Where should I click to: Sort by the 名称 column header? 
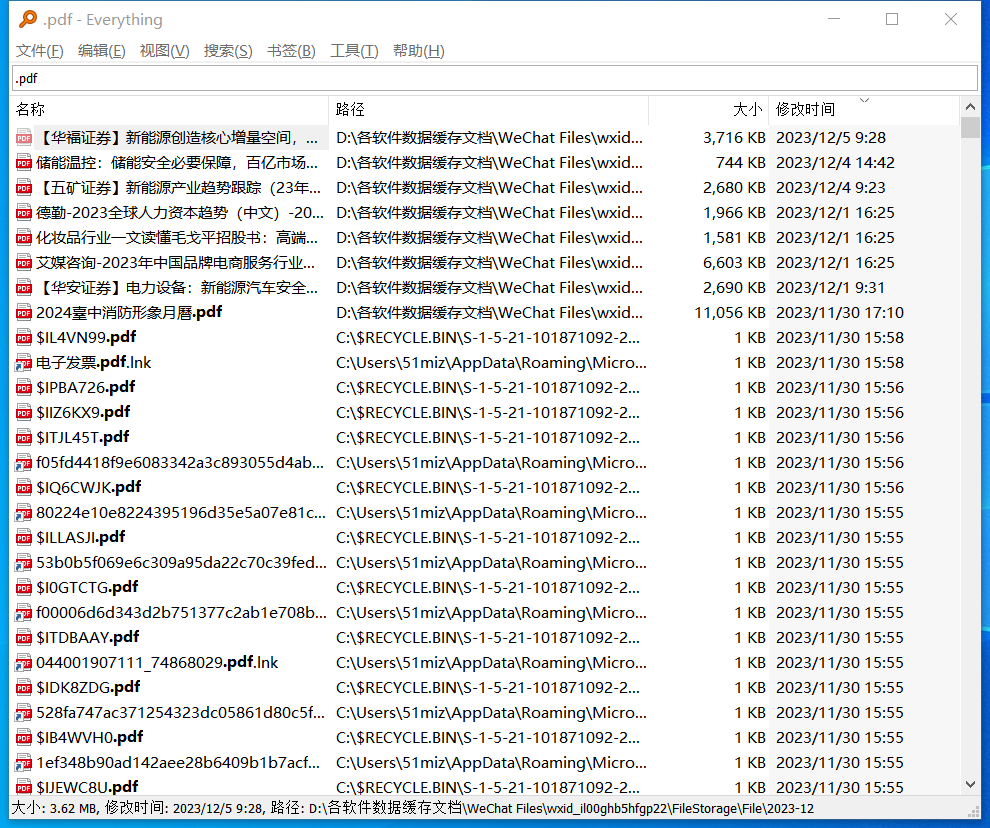(169, 109)
